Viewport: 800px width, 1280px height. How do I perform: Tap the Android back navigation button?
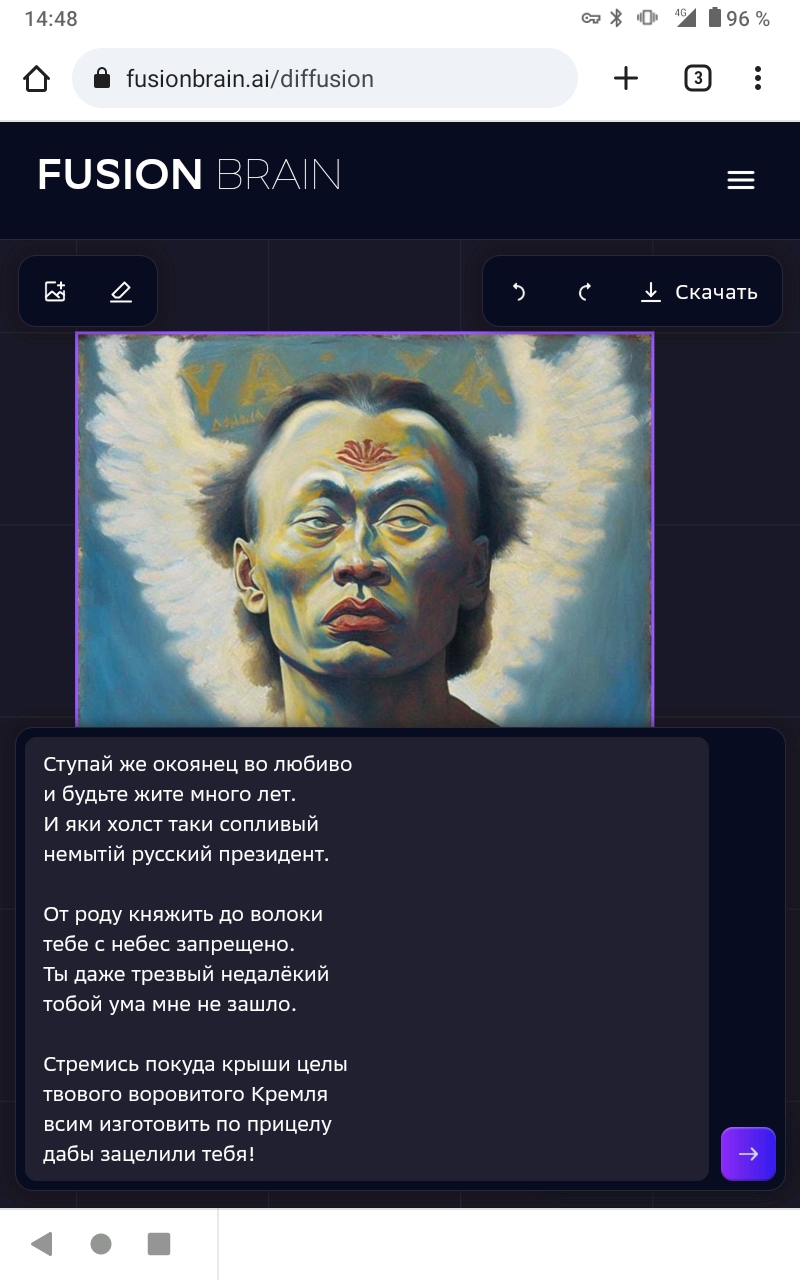pyautogui.click(x=42, y=1244)
